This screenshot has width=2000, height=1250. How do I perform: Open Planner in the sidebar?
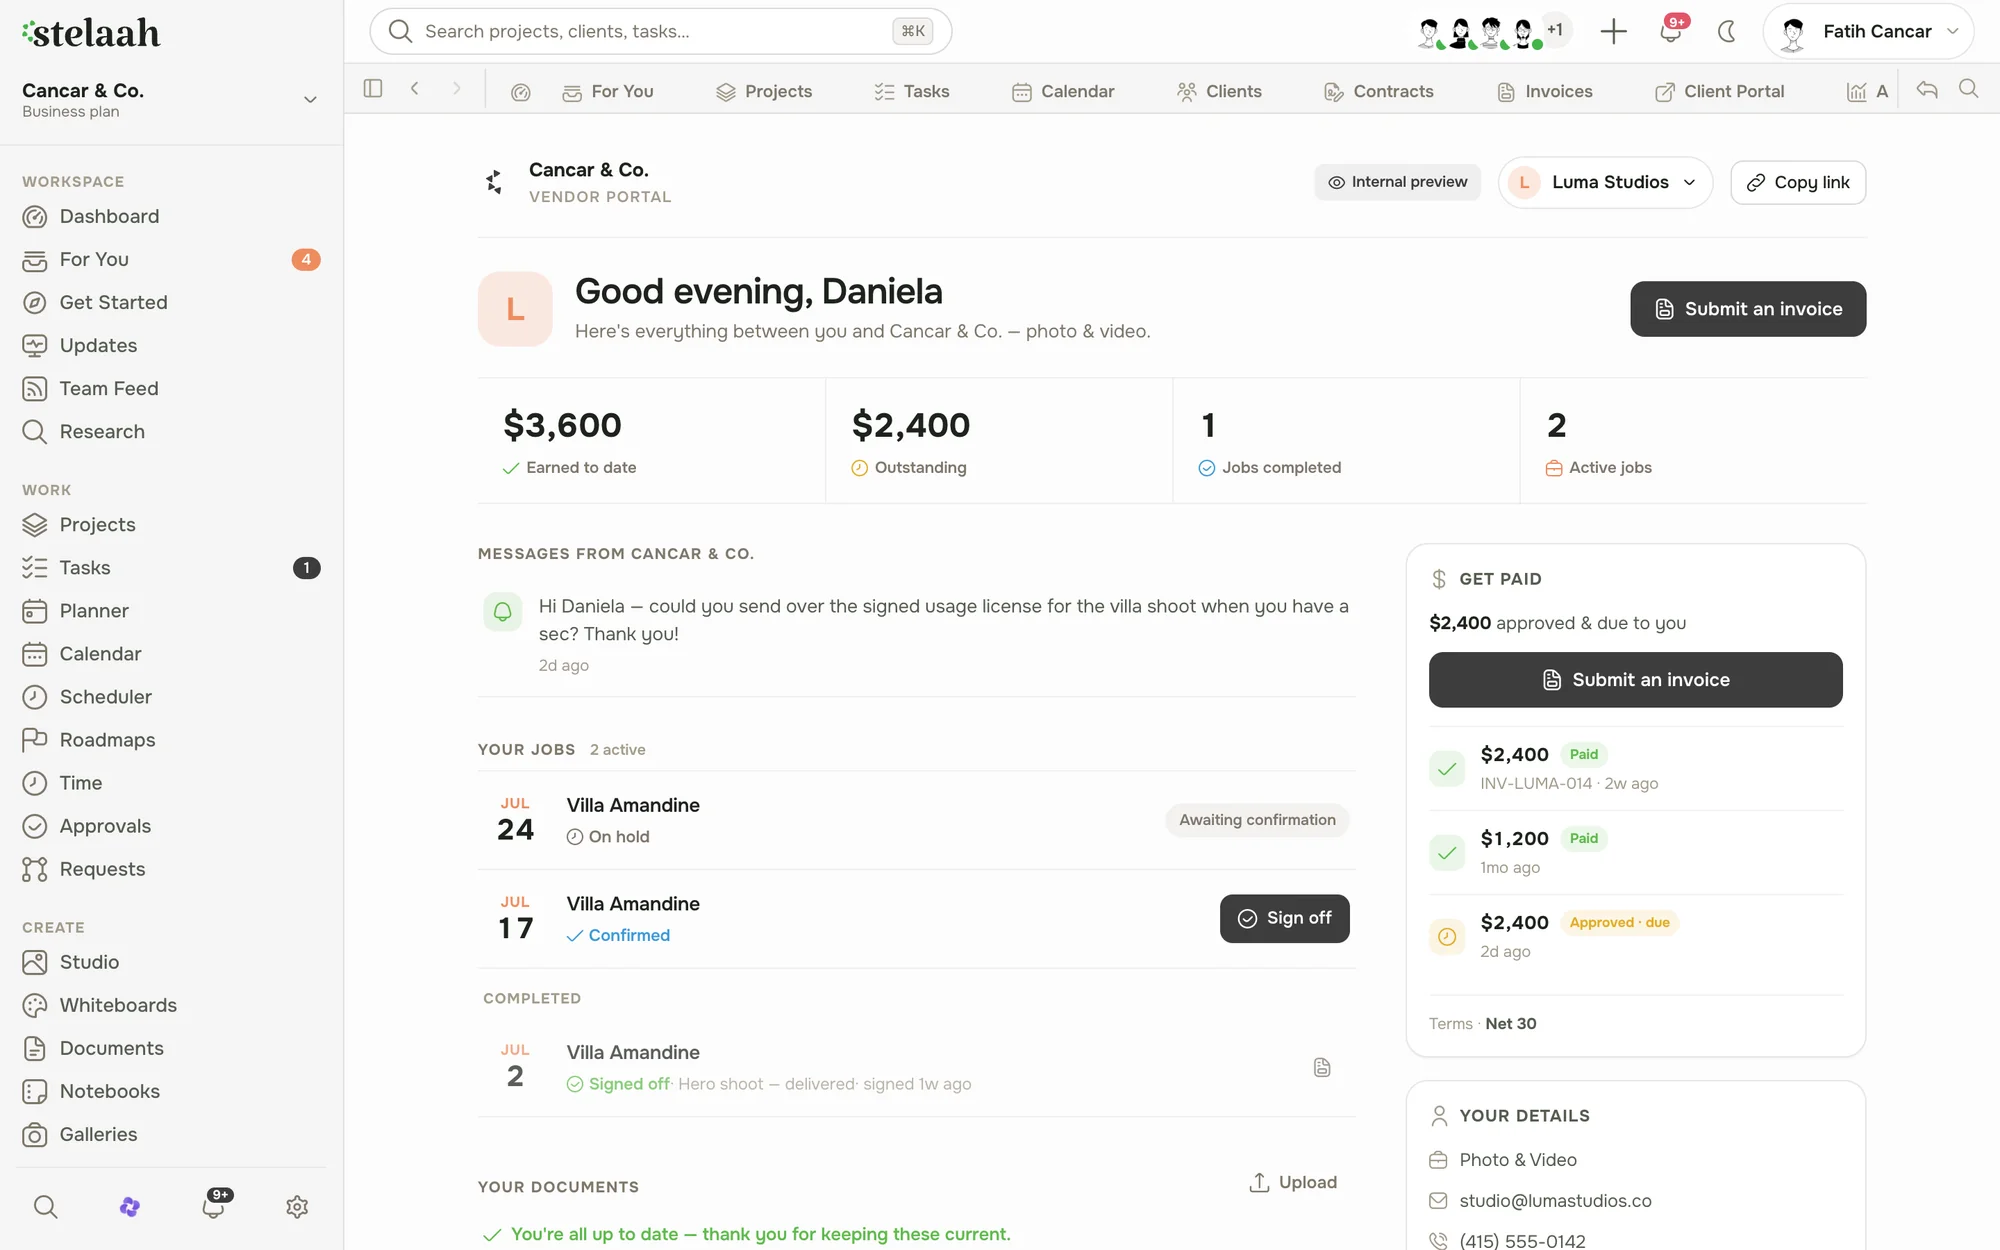171,610
